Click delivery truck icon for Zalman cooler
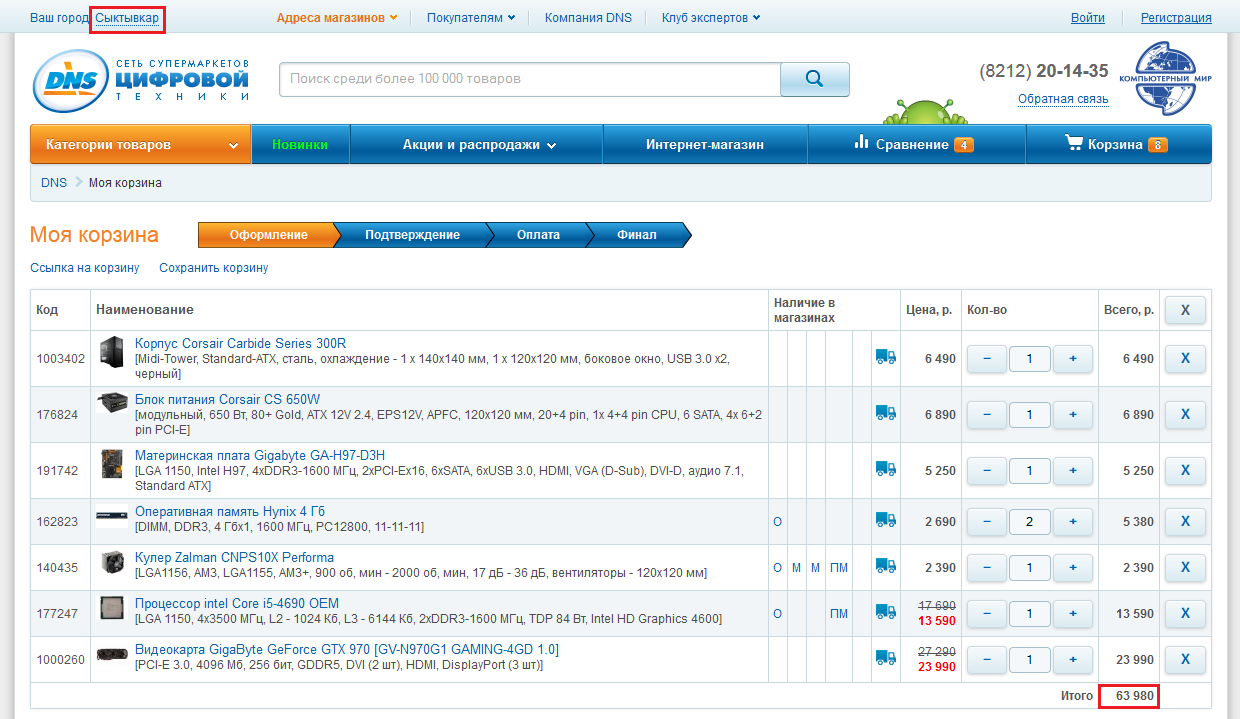The image size is (1240, 719). pyautogui.click(x=885, y=566)
